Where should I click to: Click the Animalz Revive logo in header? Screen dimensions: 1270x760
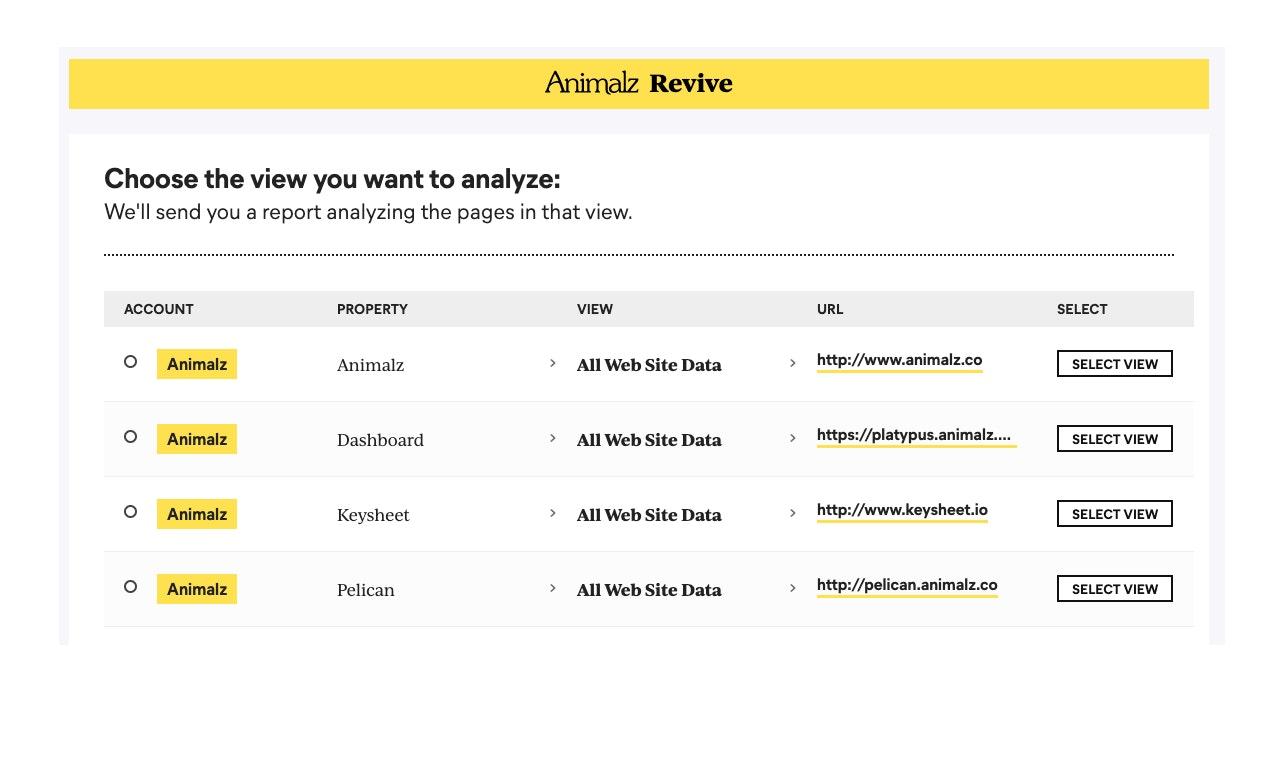tap(638, 83)
